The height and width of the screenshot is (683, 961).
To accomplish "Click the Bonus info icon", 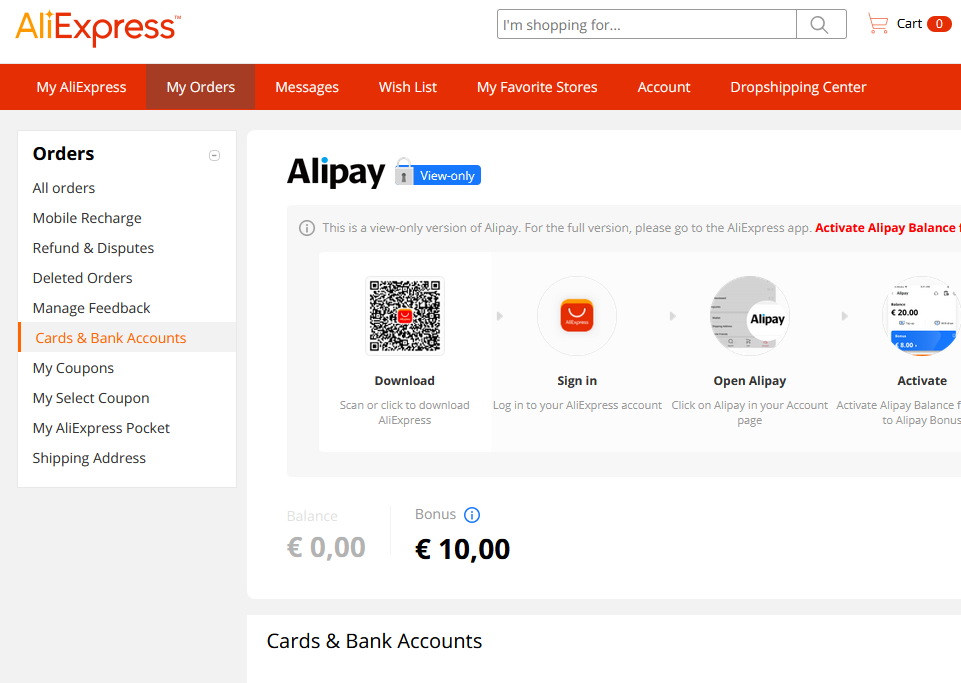I will 472,515.
